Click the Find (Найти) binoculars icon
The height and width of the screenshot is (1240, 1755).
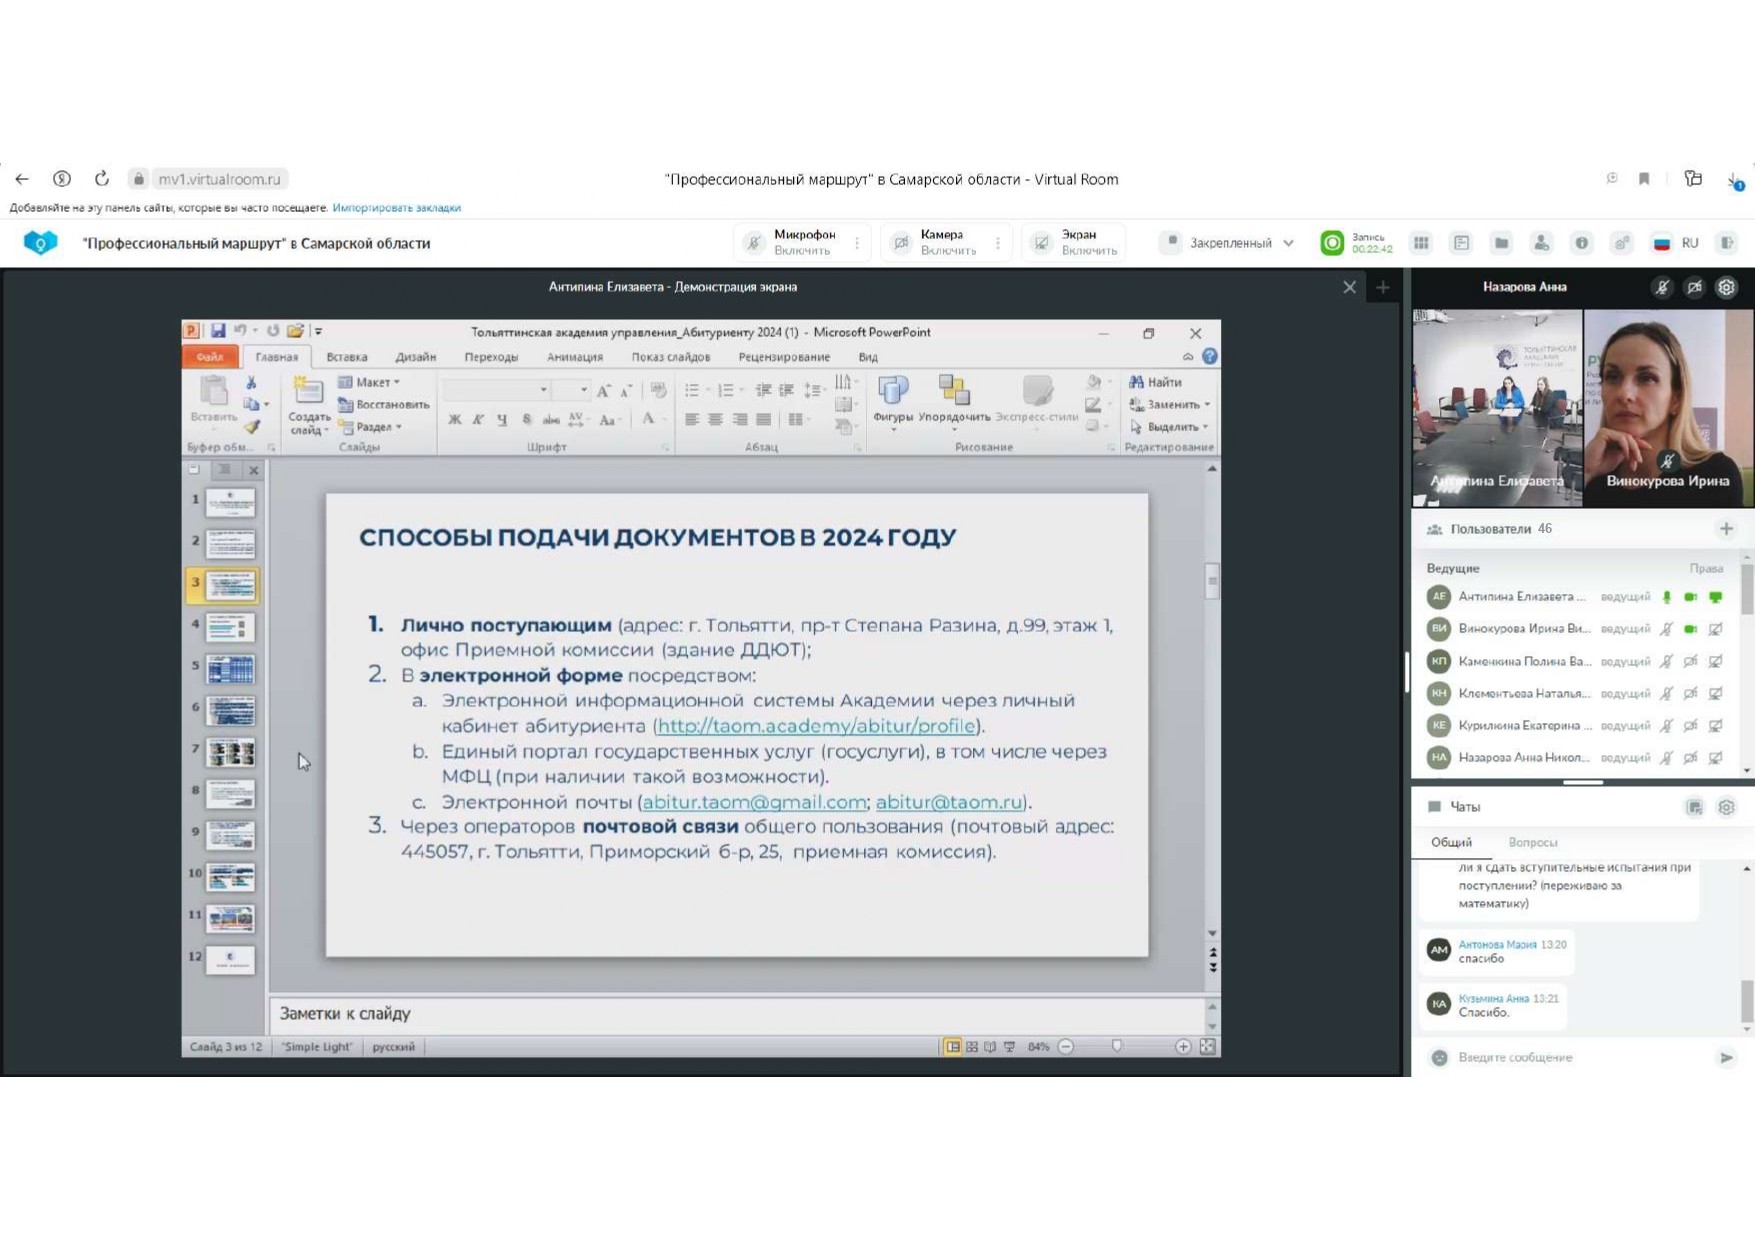1136,382
